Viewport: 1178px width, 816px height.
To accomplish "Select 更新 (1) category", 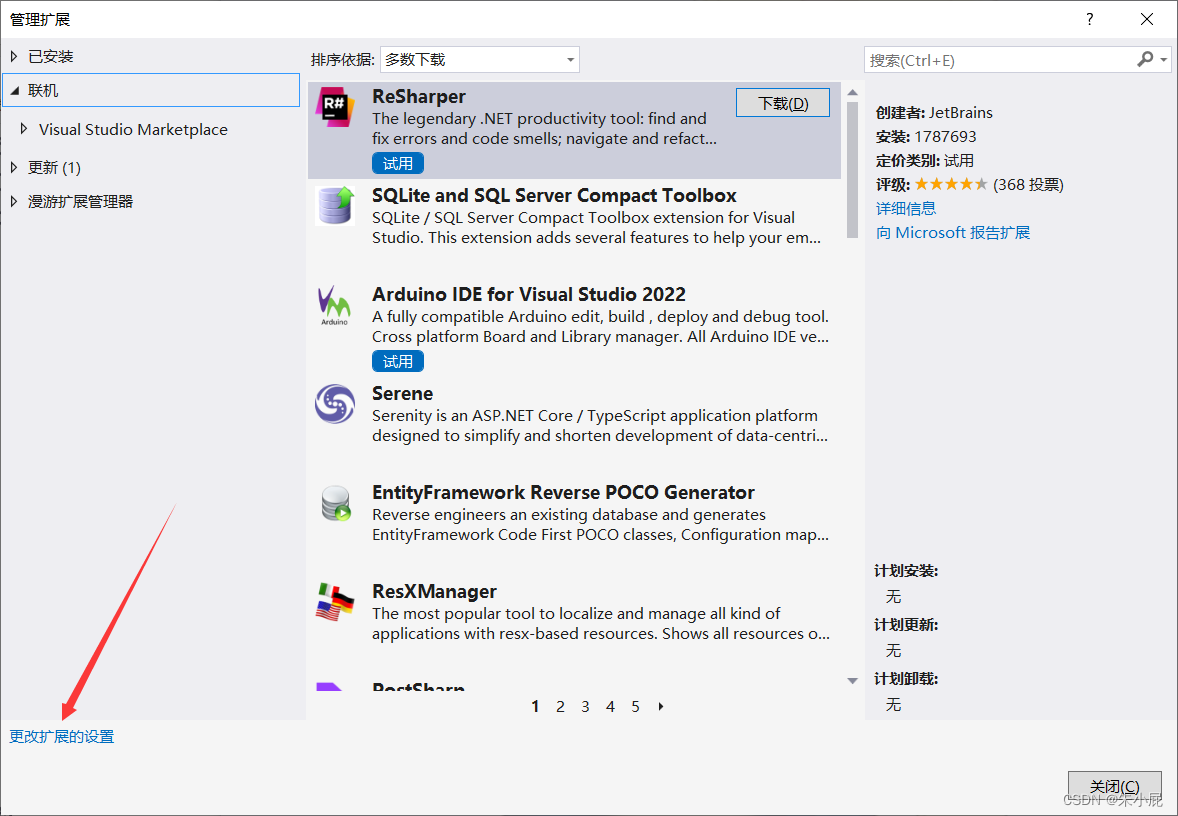I will point(54,168).
